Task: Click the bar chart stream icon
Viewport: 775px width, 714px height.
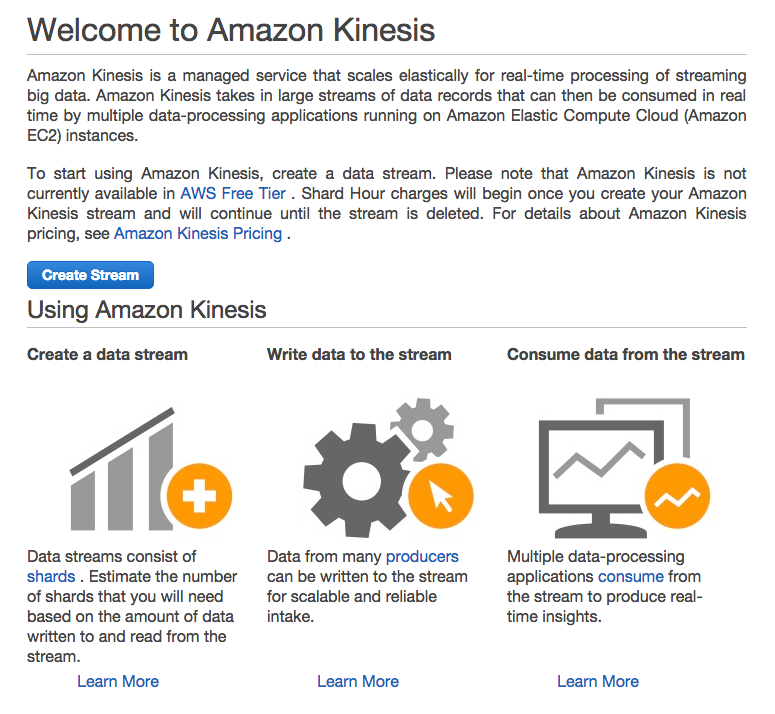Action: tap(122, 469)
